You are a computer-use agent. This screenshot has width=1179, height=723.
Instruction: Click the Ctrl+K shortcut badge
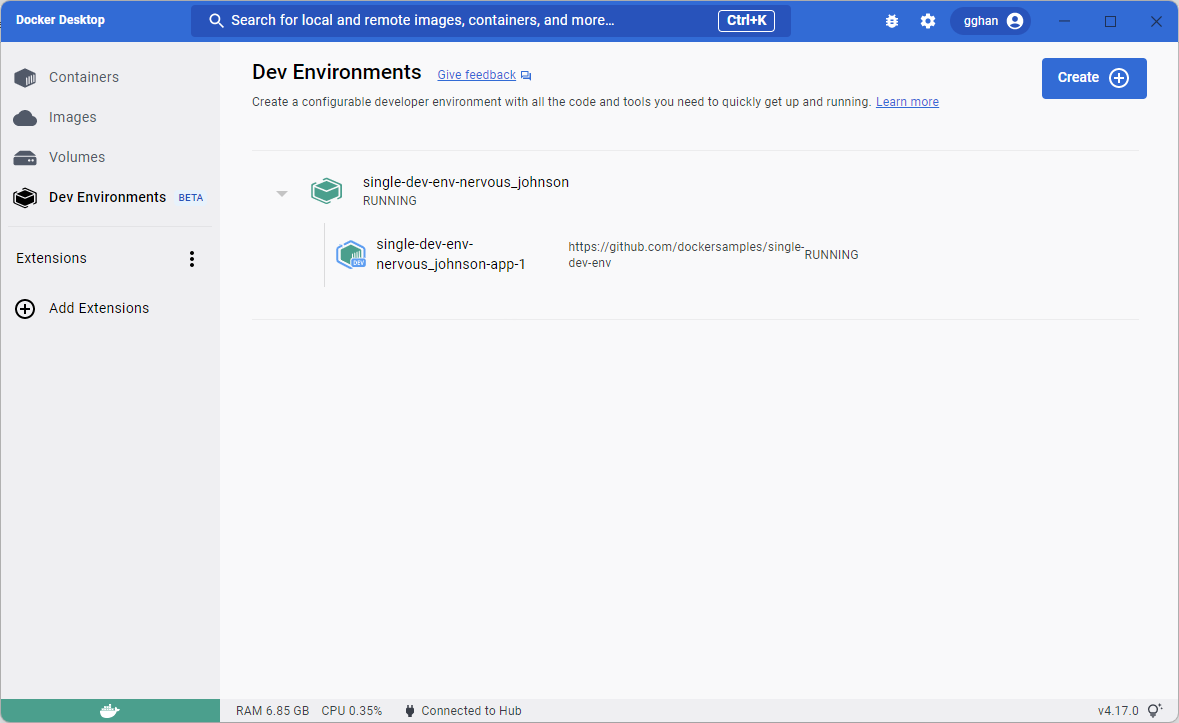click(x=746, y=20)
